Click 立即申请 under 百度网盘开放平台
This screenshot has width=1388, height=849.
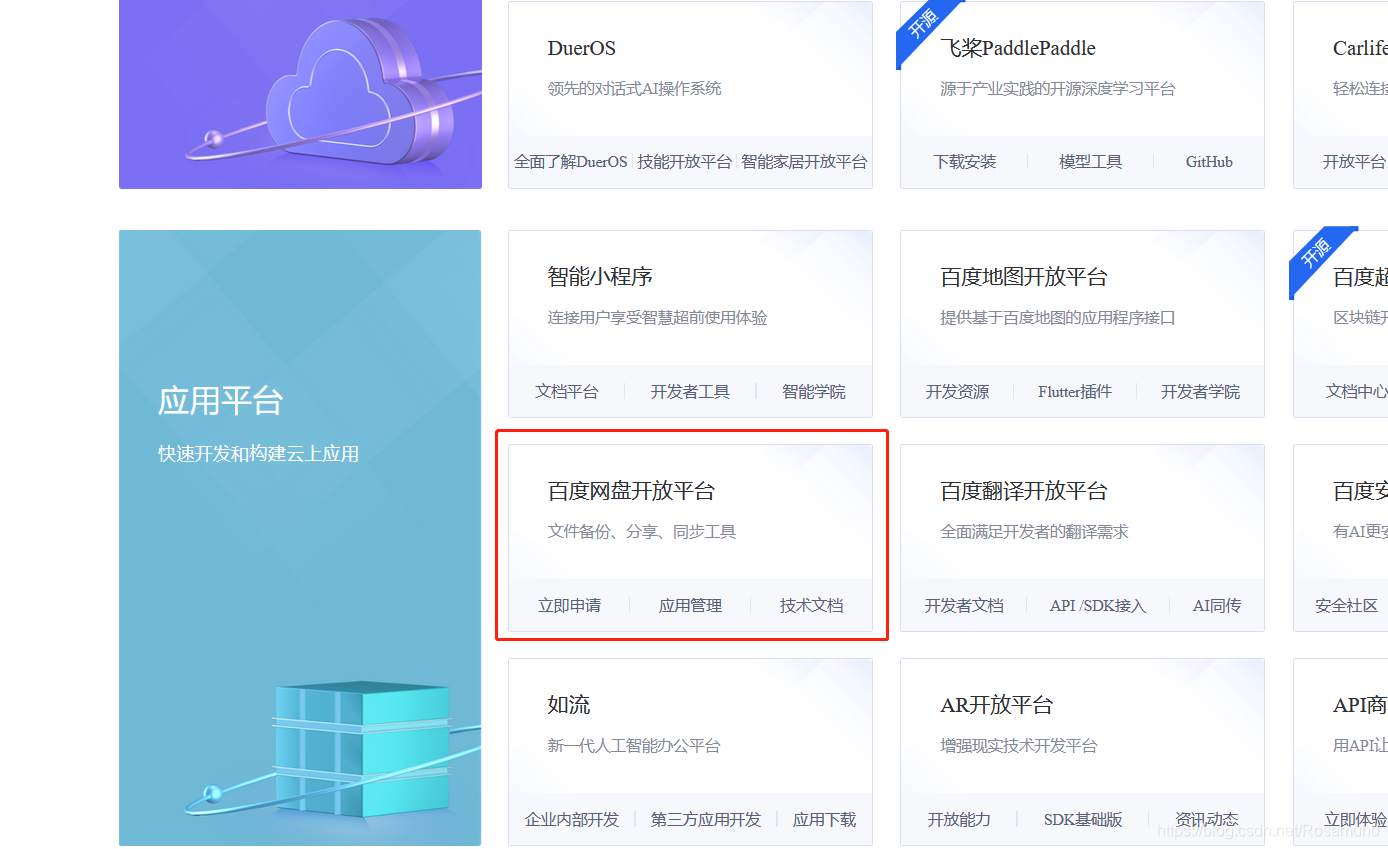pos(570,606)
